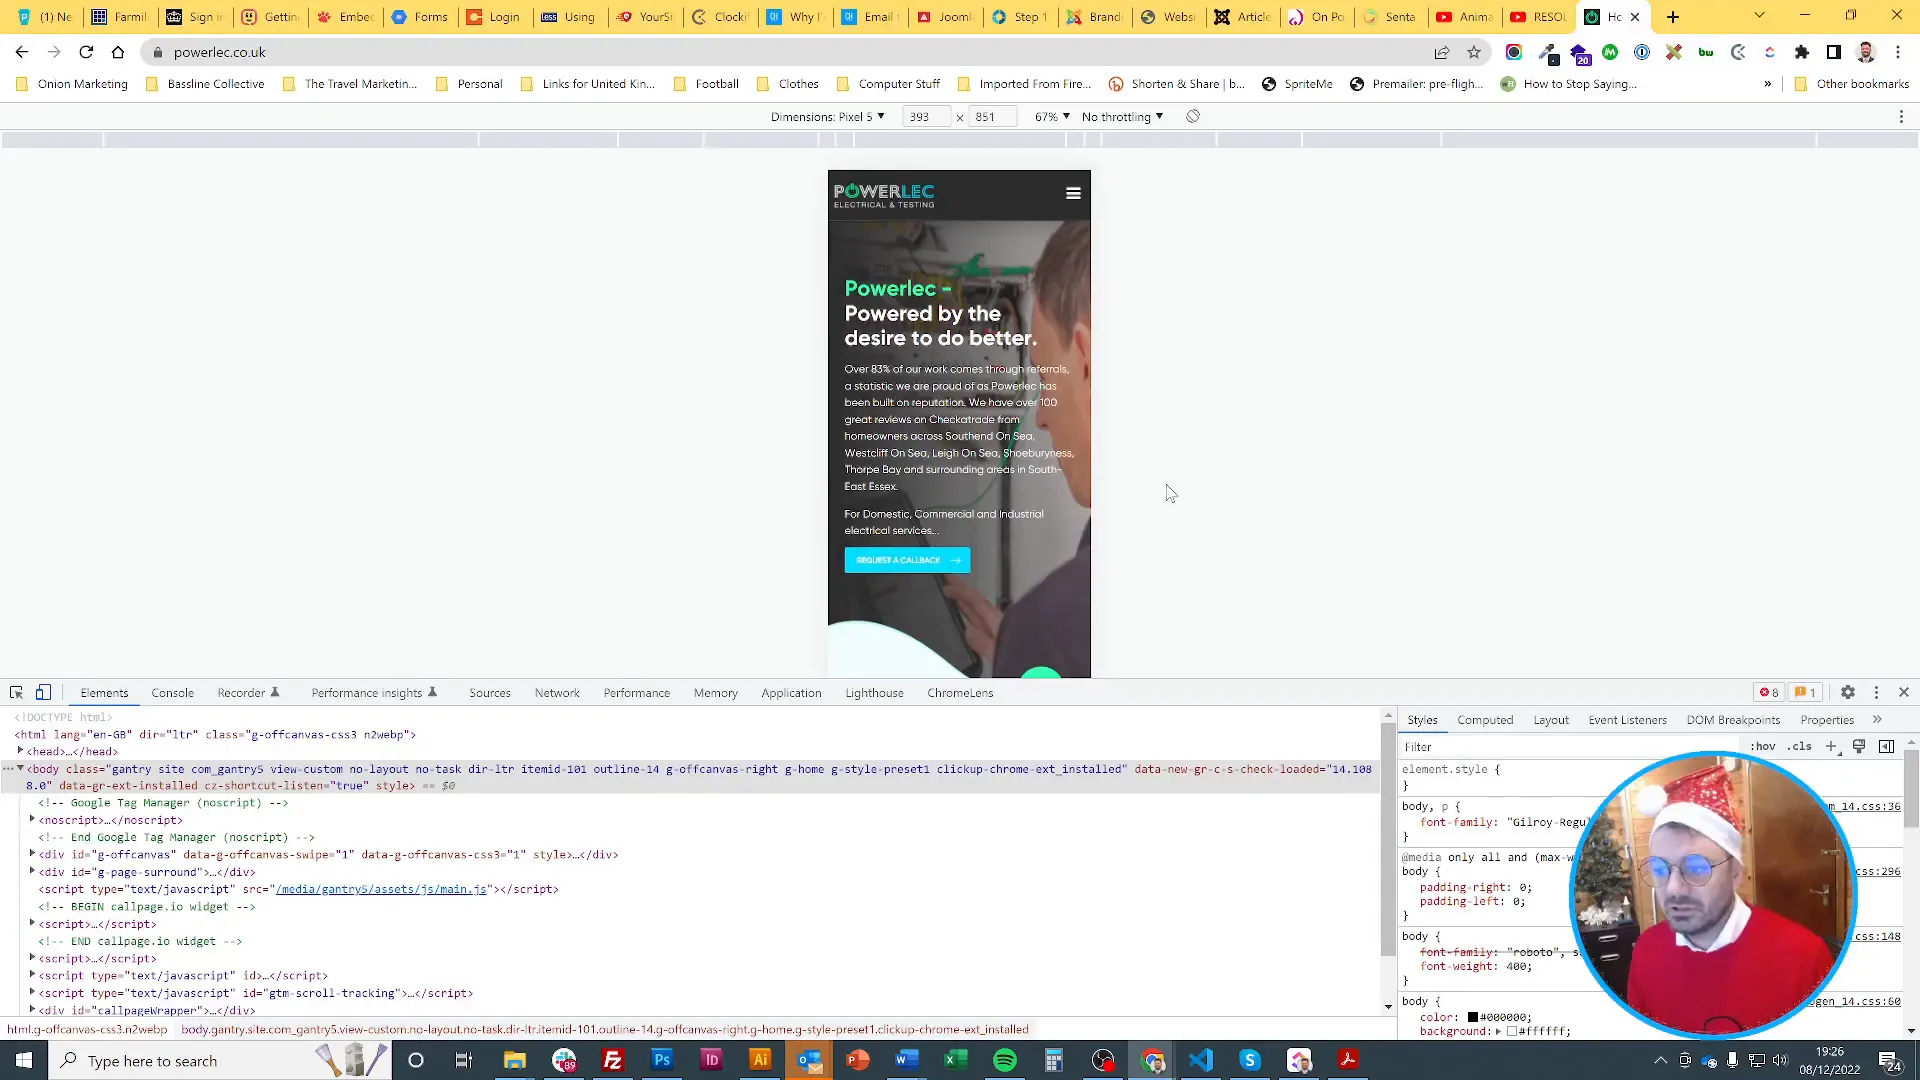Click the Powerlec logo on the site
The image size is (1920, 1080).
click(884, 195)
